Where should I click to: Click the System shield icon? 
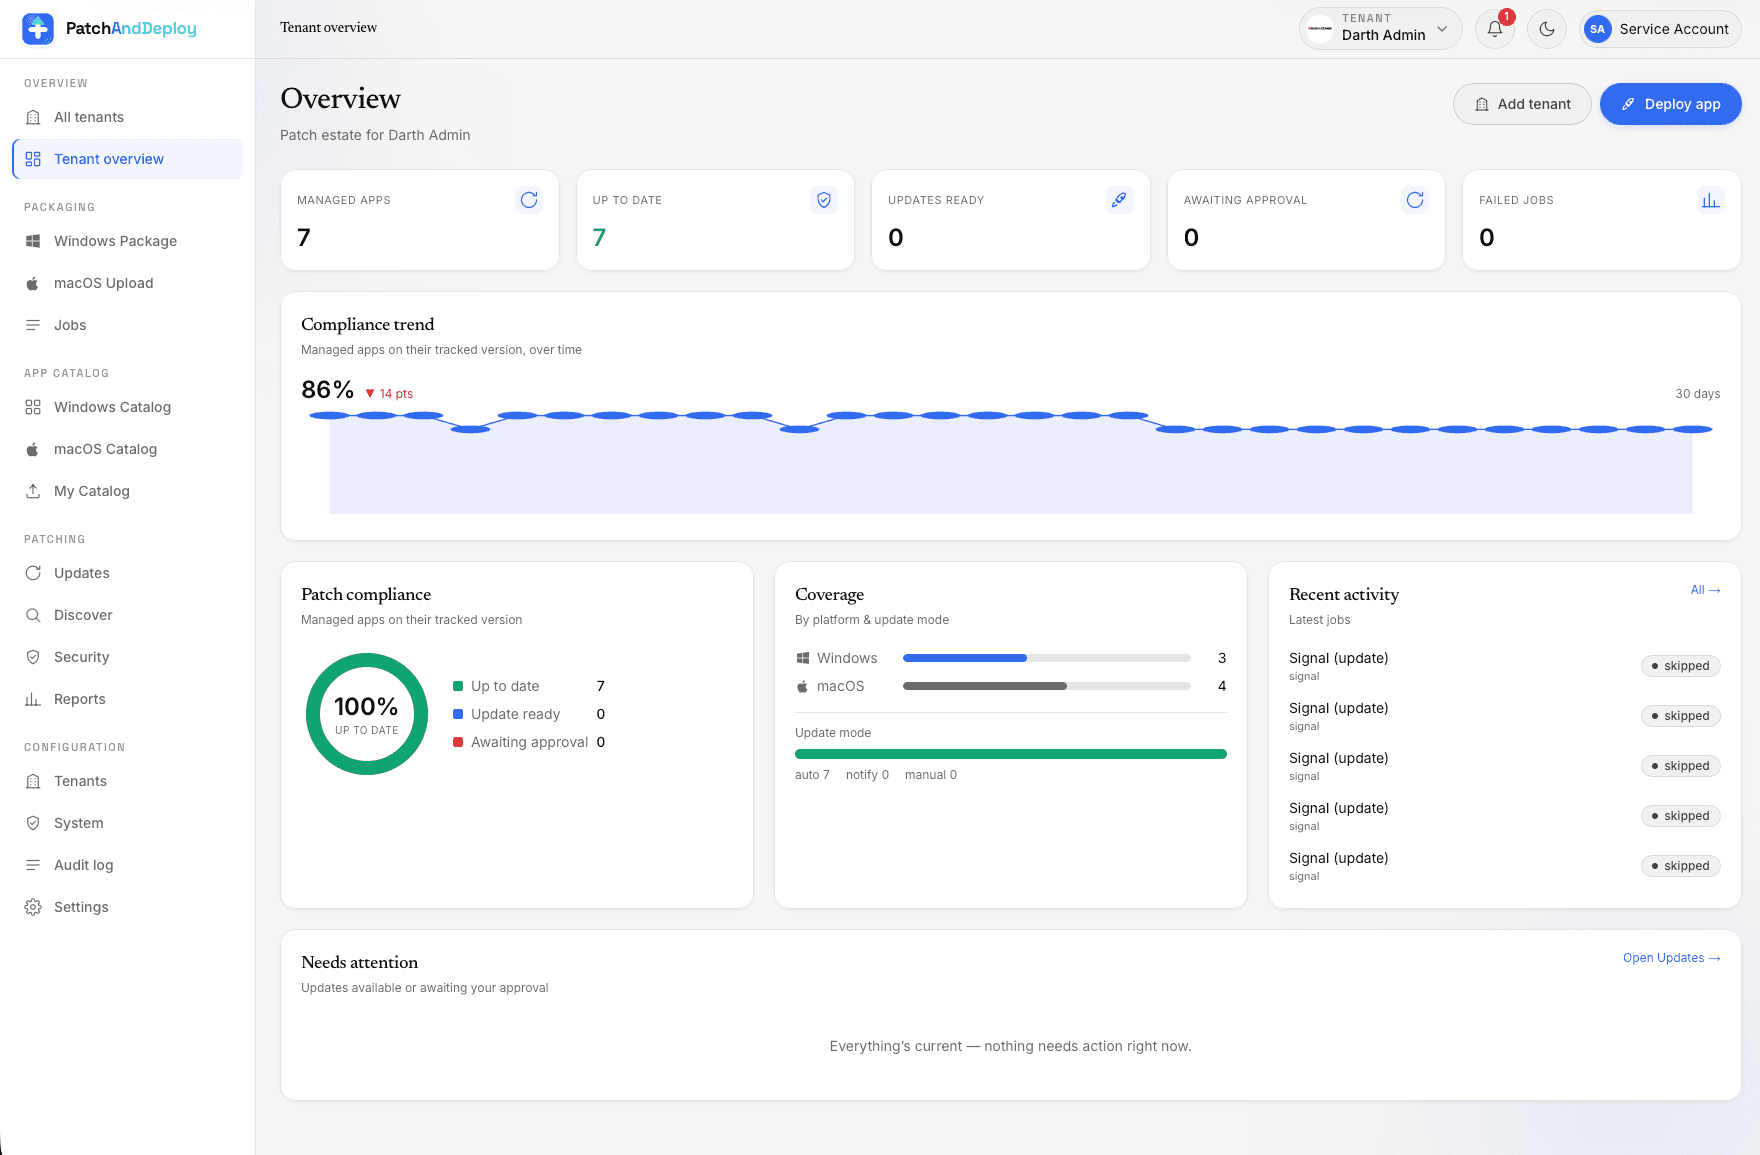coord(33,823)
